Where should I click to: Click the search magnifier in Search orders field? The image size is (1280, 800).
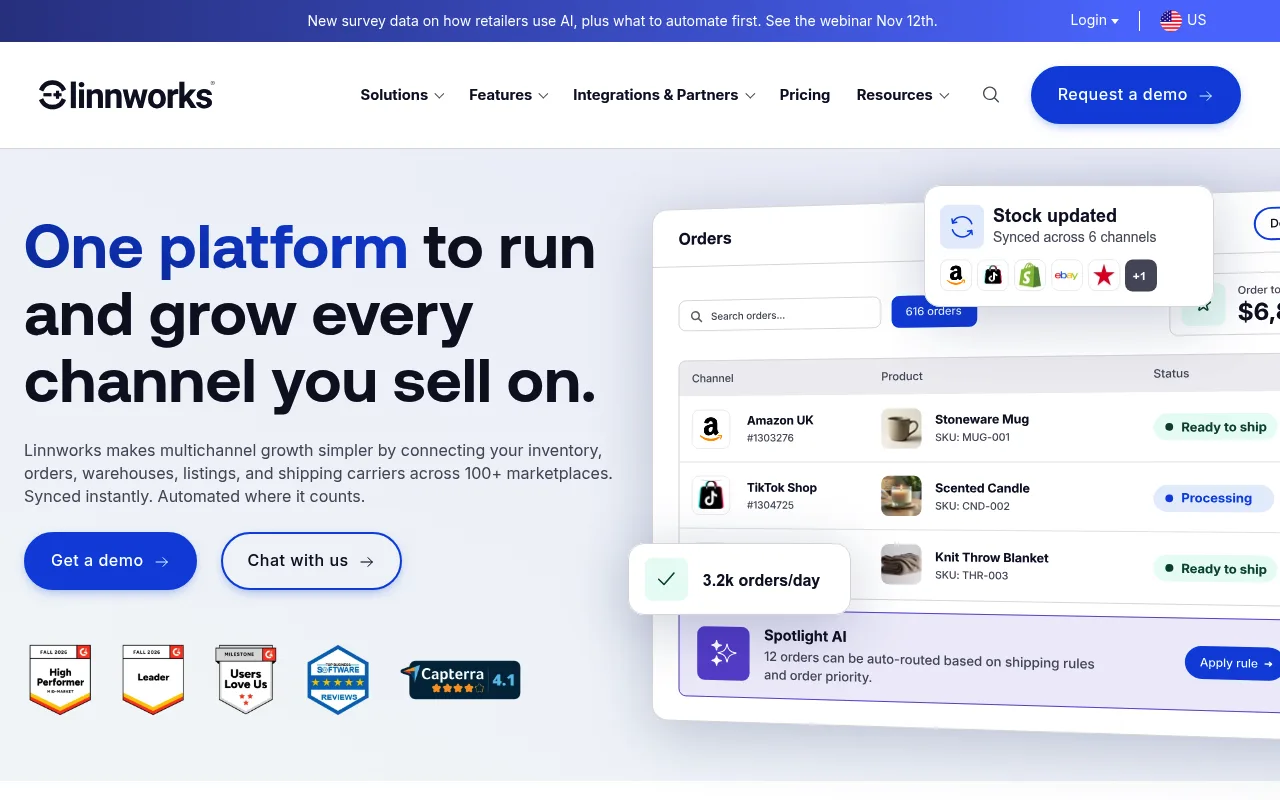click(697, 316)
